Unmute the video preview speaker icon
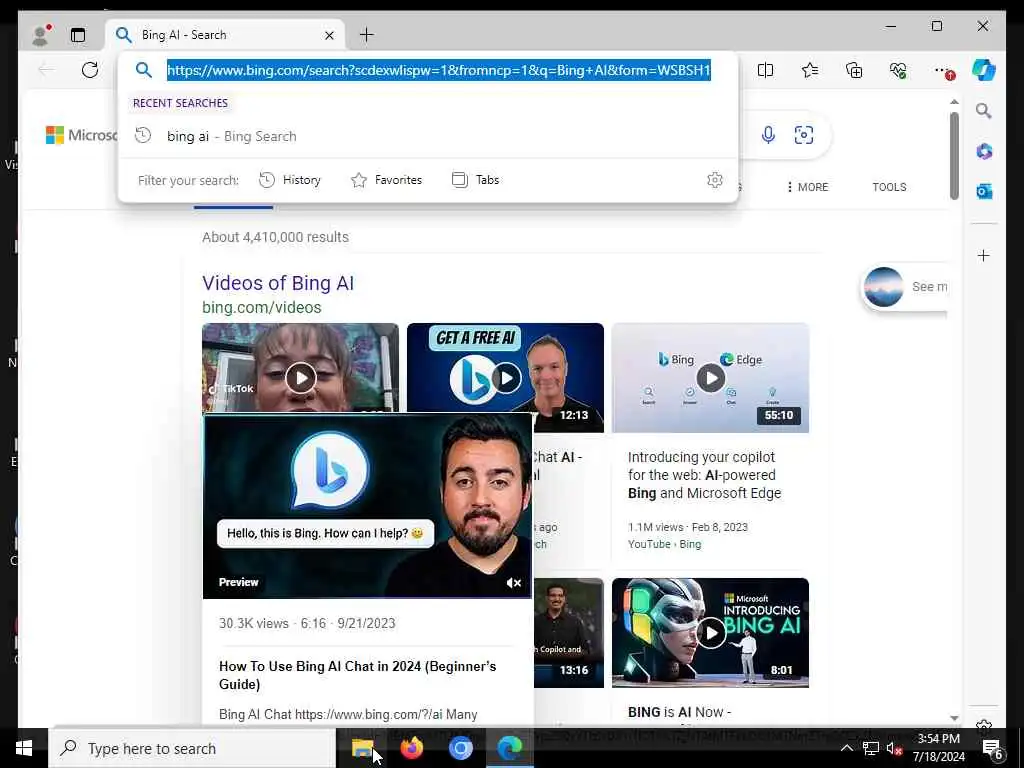1024x768 pixels. (514, 583)
